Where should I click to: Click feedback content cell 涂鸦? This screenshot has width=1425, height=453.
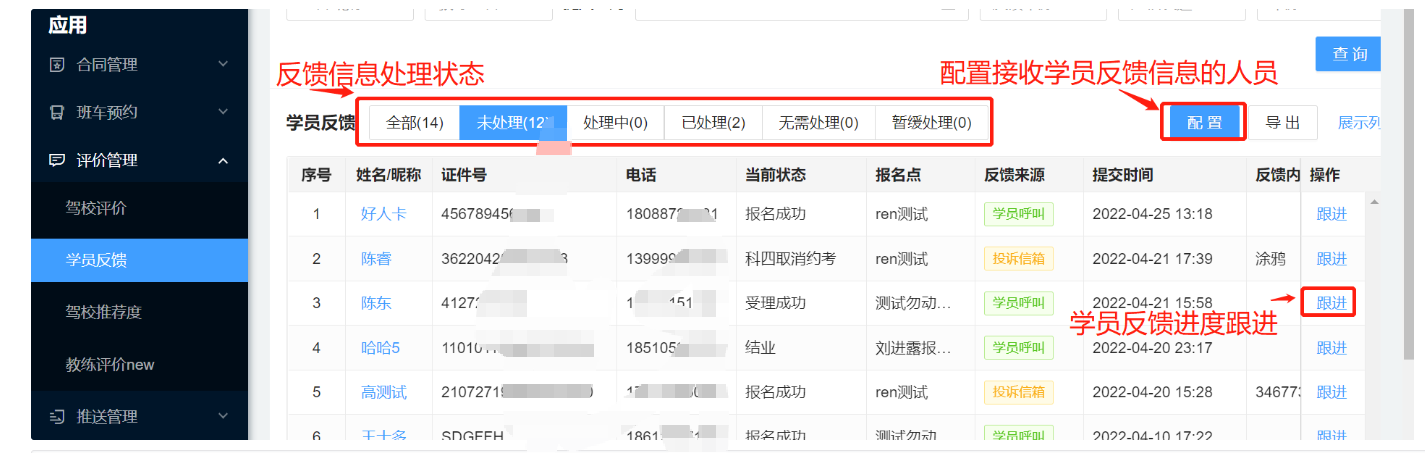[1270, 259]
